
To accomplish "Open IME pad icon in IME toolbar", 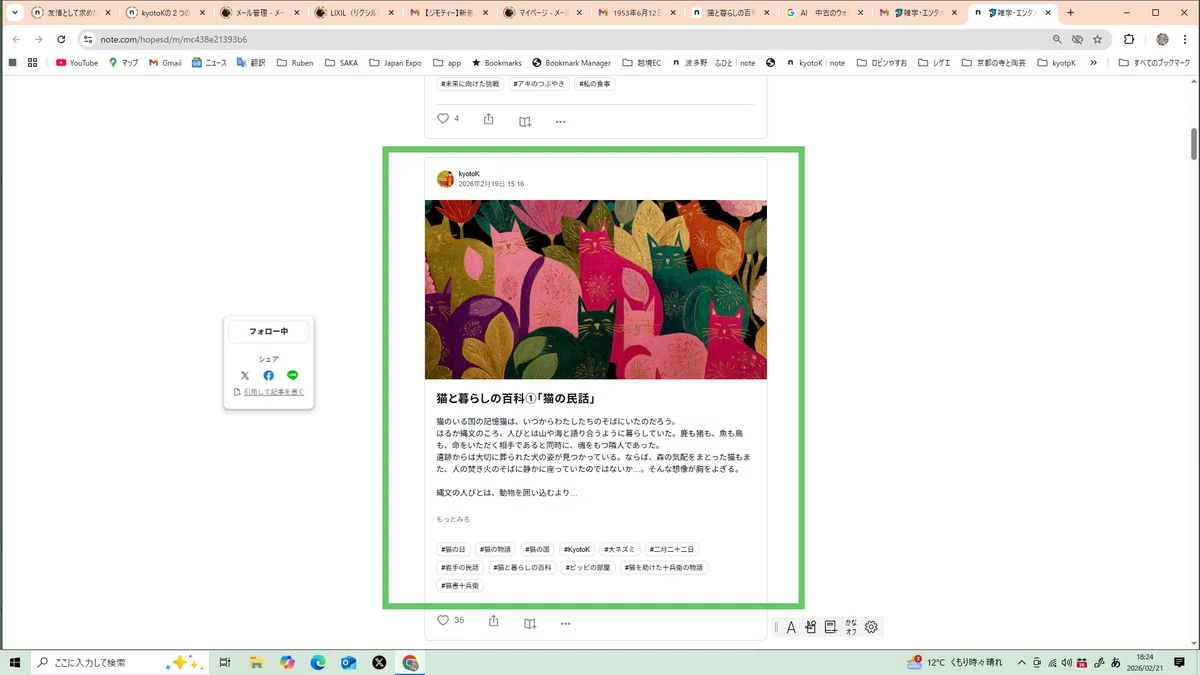I will pyautogui.click(x=811, y=627).
